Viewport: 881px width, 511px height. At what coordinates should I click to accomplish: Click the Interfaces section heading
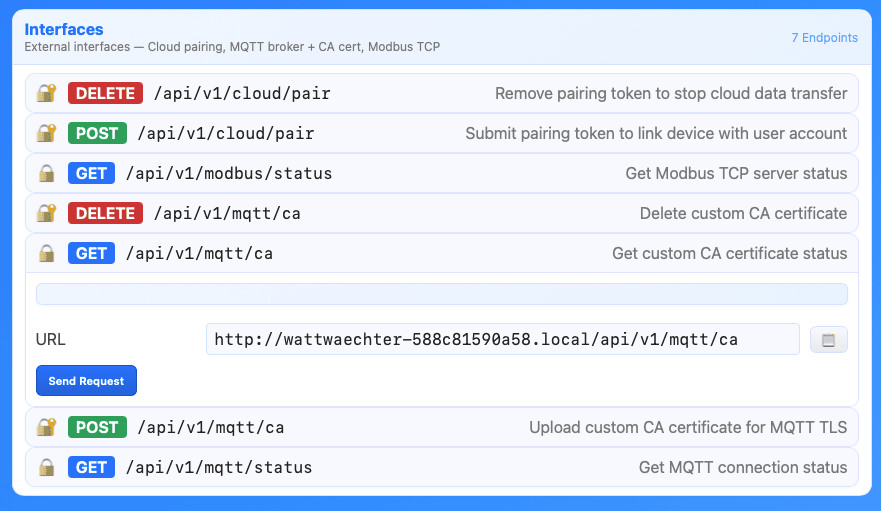63,29
